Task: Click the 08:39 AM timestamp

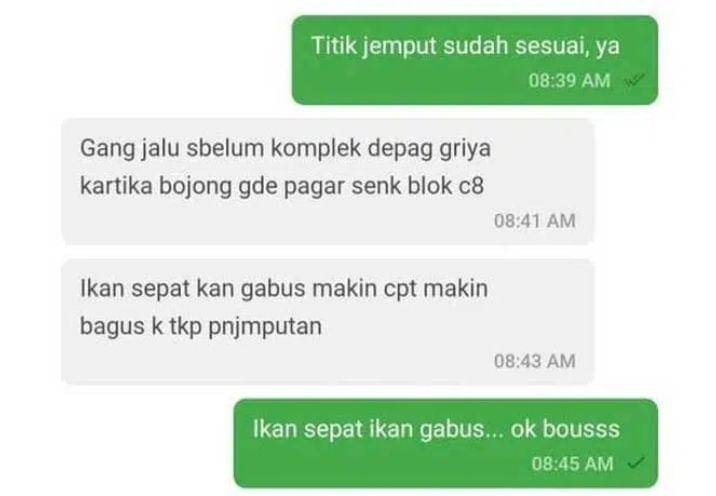Action: (569, 81)
